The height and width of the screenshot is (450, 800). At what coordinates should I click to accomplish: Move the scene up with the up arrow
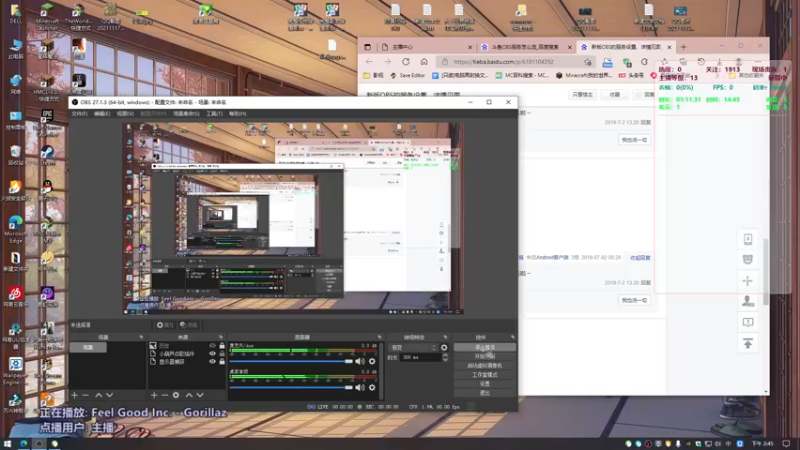point(98,395)
